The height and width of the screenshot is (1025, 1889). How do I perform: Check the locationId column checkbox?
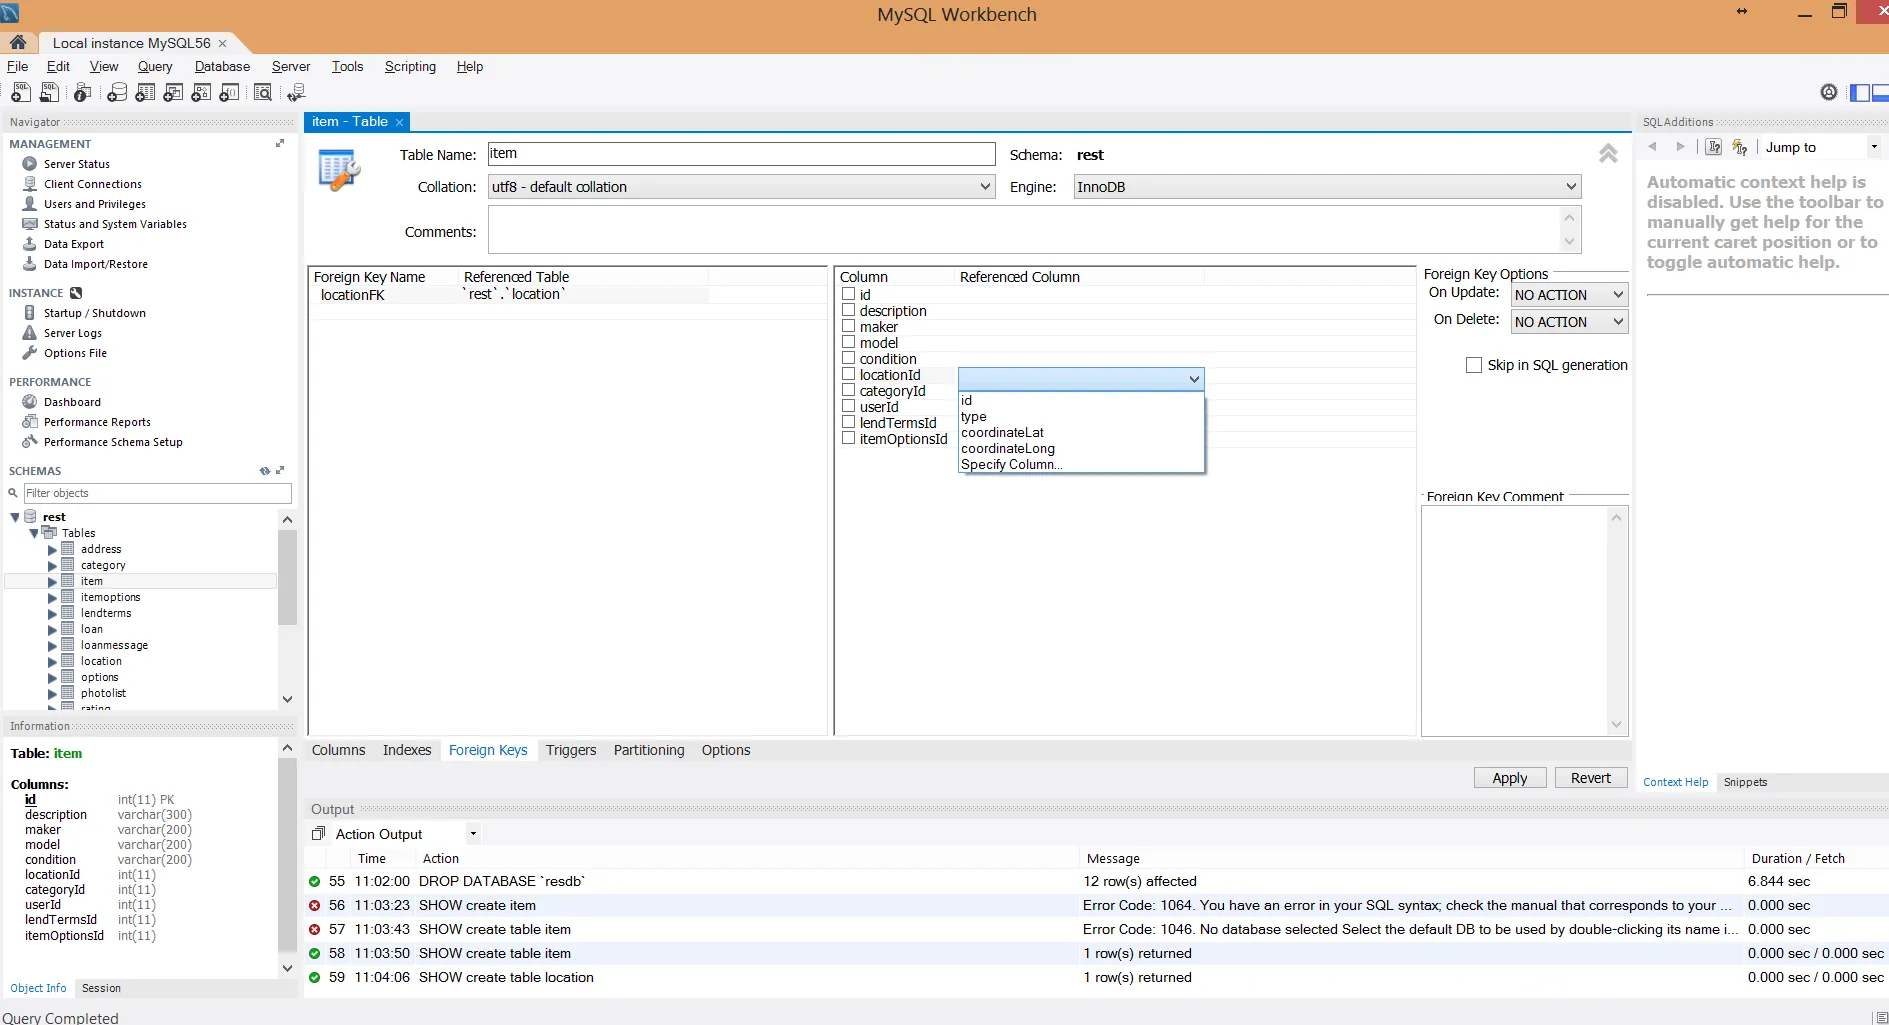848,375
